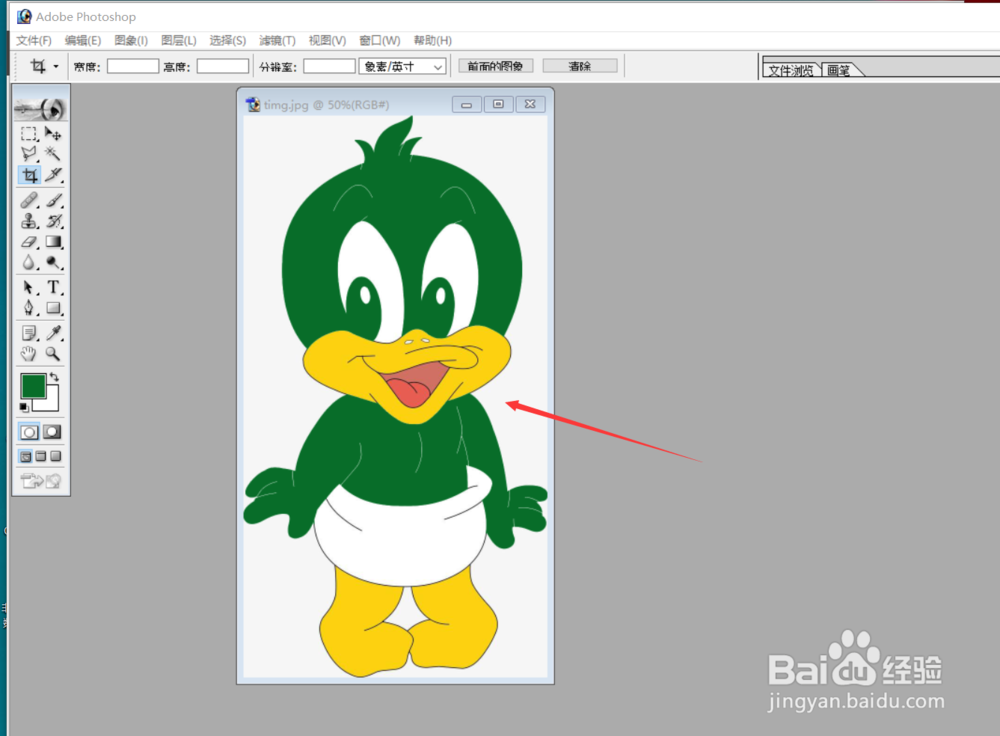
Task: Click the 高度 height input field
Action: pos(223,66)
